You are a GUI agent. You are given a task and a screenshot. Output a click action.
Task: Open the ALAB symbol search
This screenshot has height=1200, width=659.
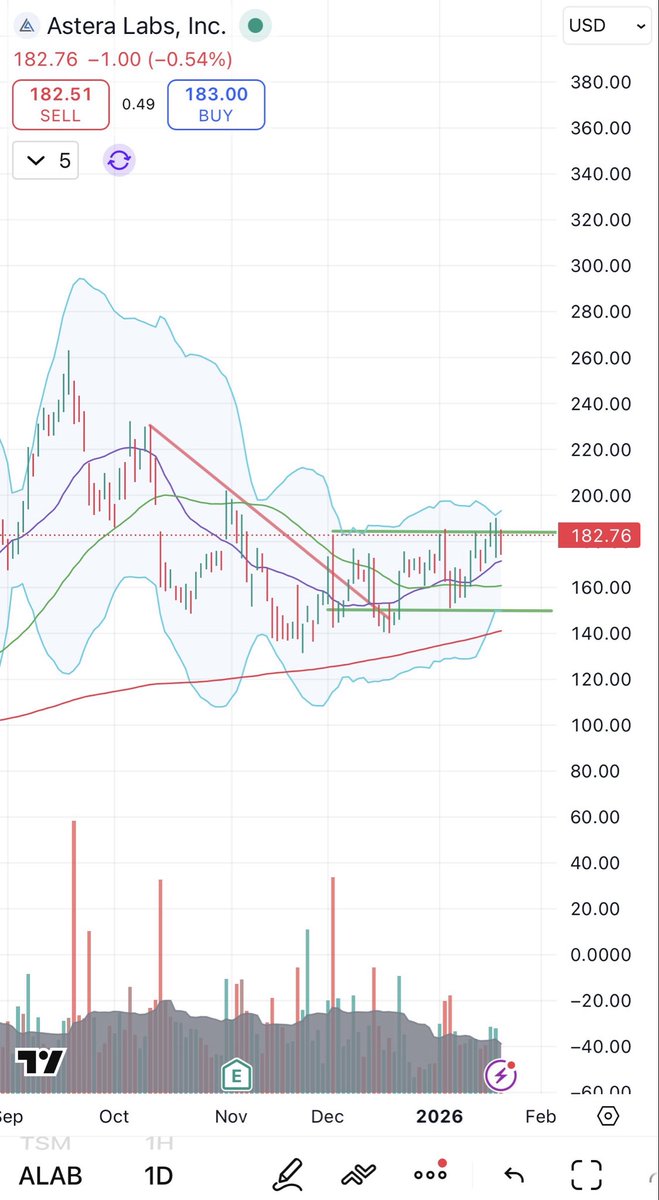point(50,1175)
